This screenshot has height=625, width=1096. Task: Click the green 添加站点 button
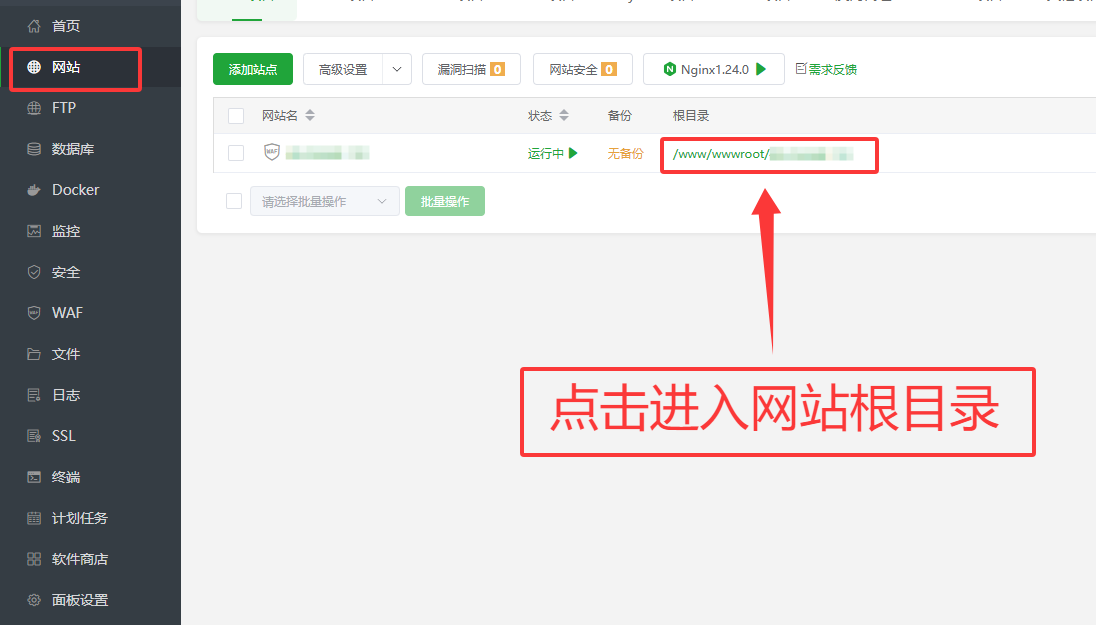tap(252, 69)
